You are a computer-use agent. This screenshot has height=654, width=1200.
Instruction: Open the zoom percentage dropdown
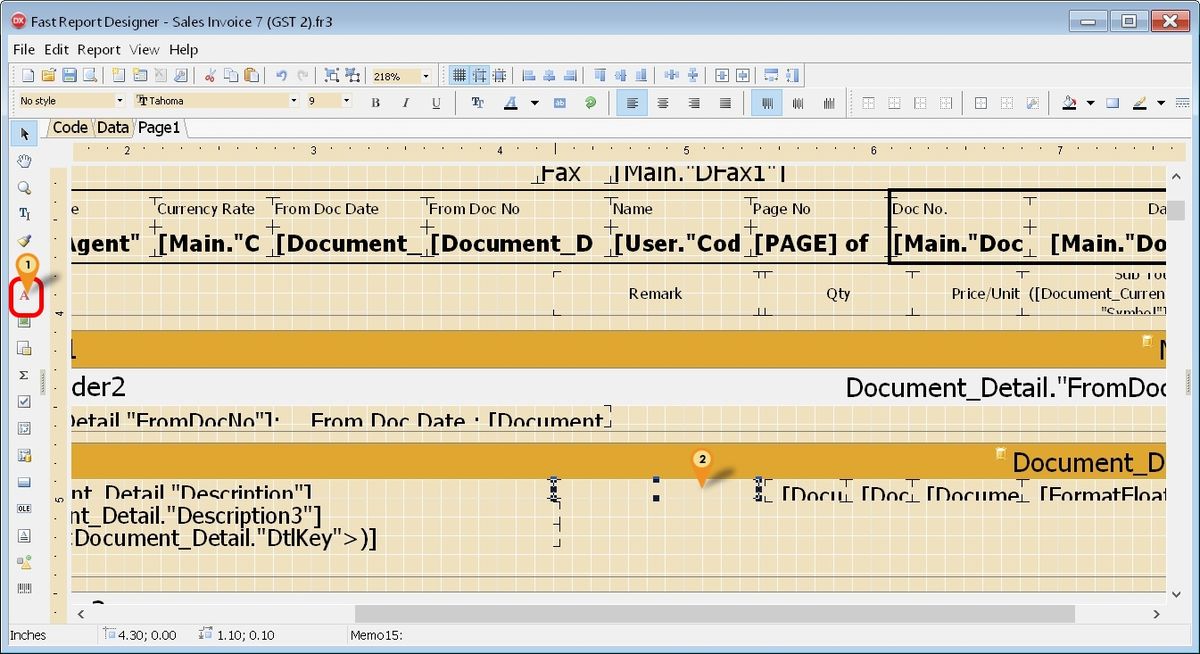426,76
